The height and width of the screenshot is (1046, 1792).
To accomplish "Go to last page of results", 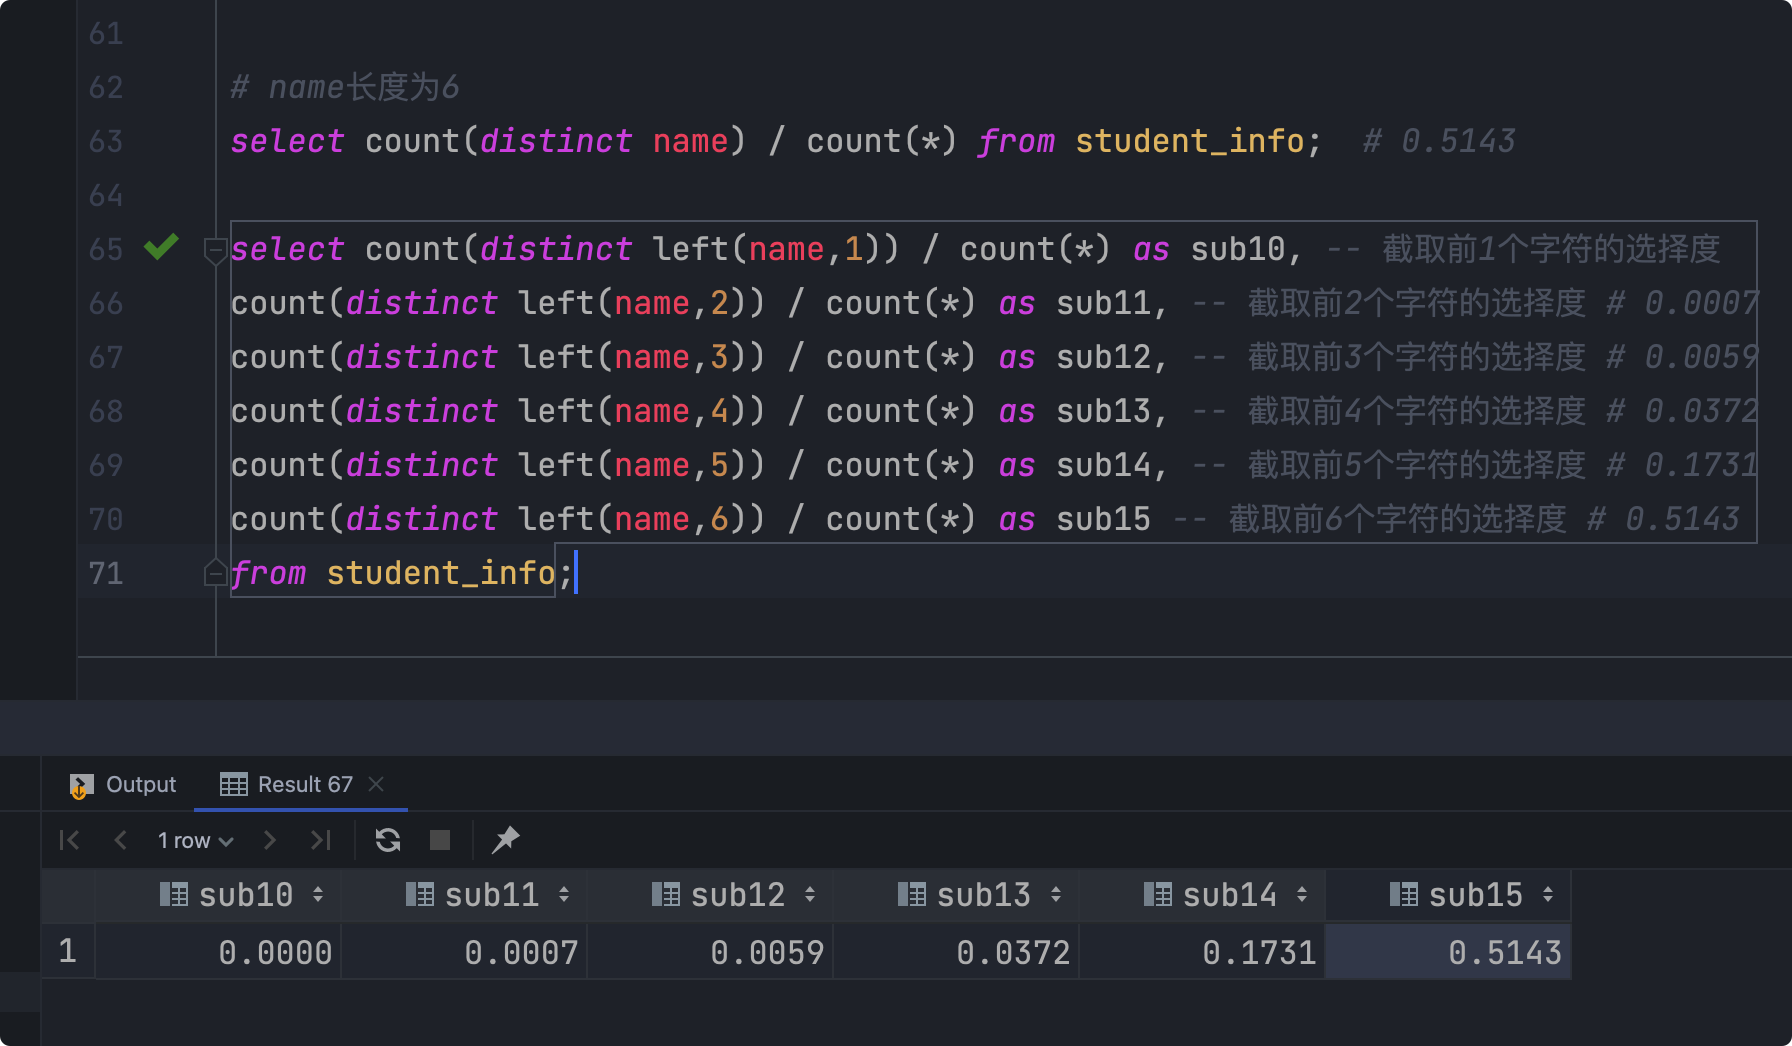I will coord(320,840).
